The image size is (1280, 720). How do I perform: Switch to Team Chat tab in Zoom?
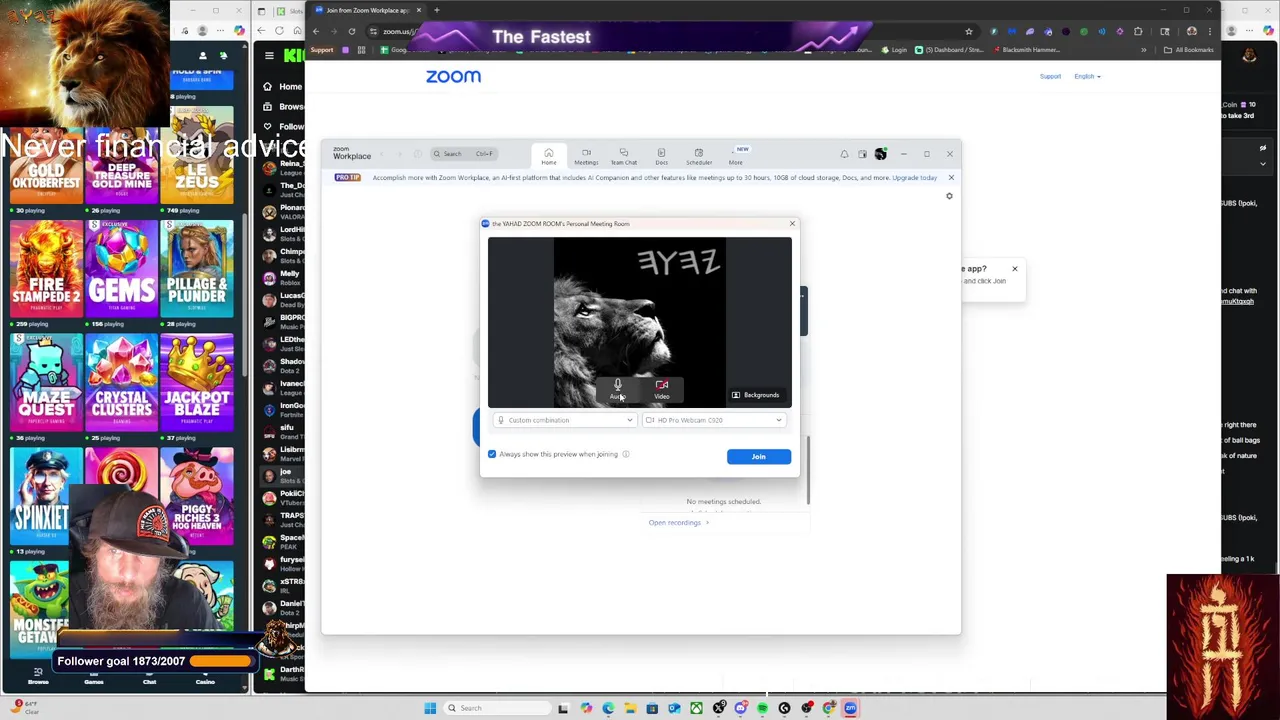pyautogui.click(x=623, y=156)
